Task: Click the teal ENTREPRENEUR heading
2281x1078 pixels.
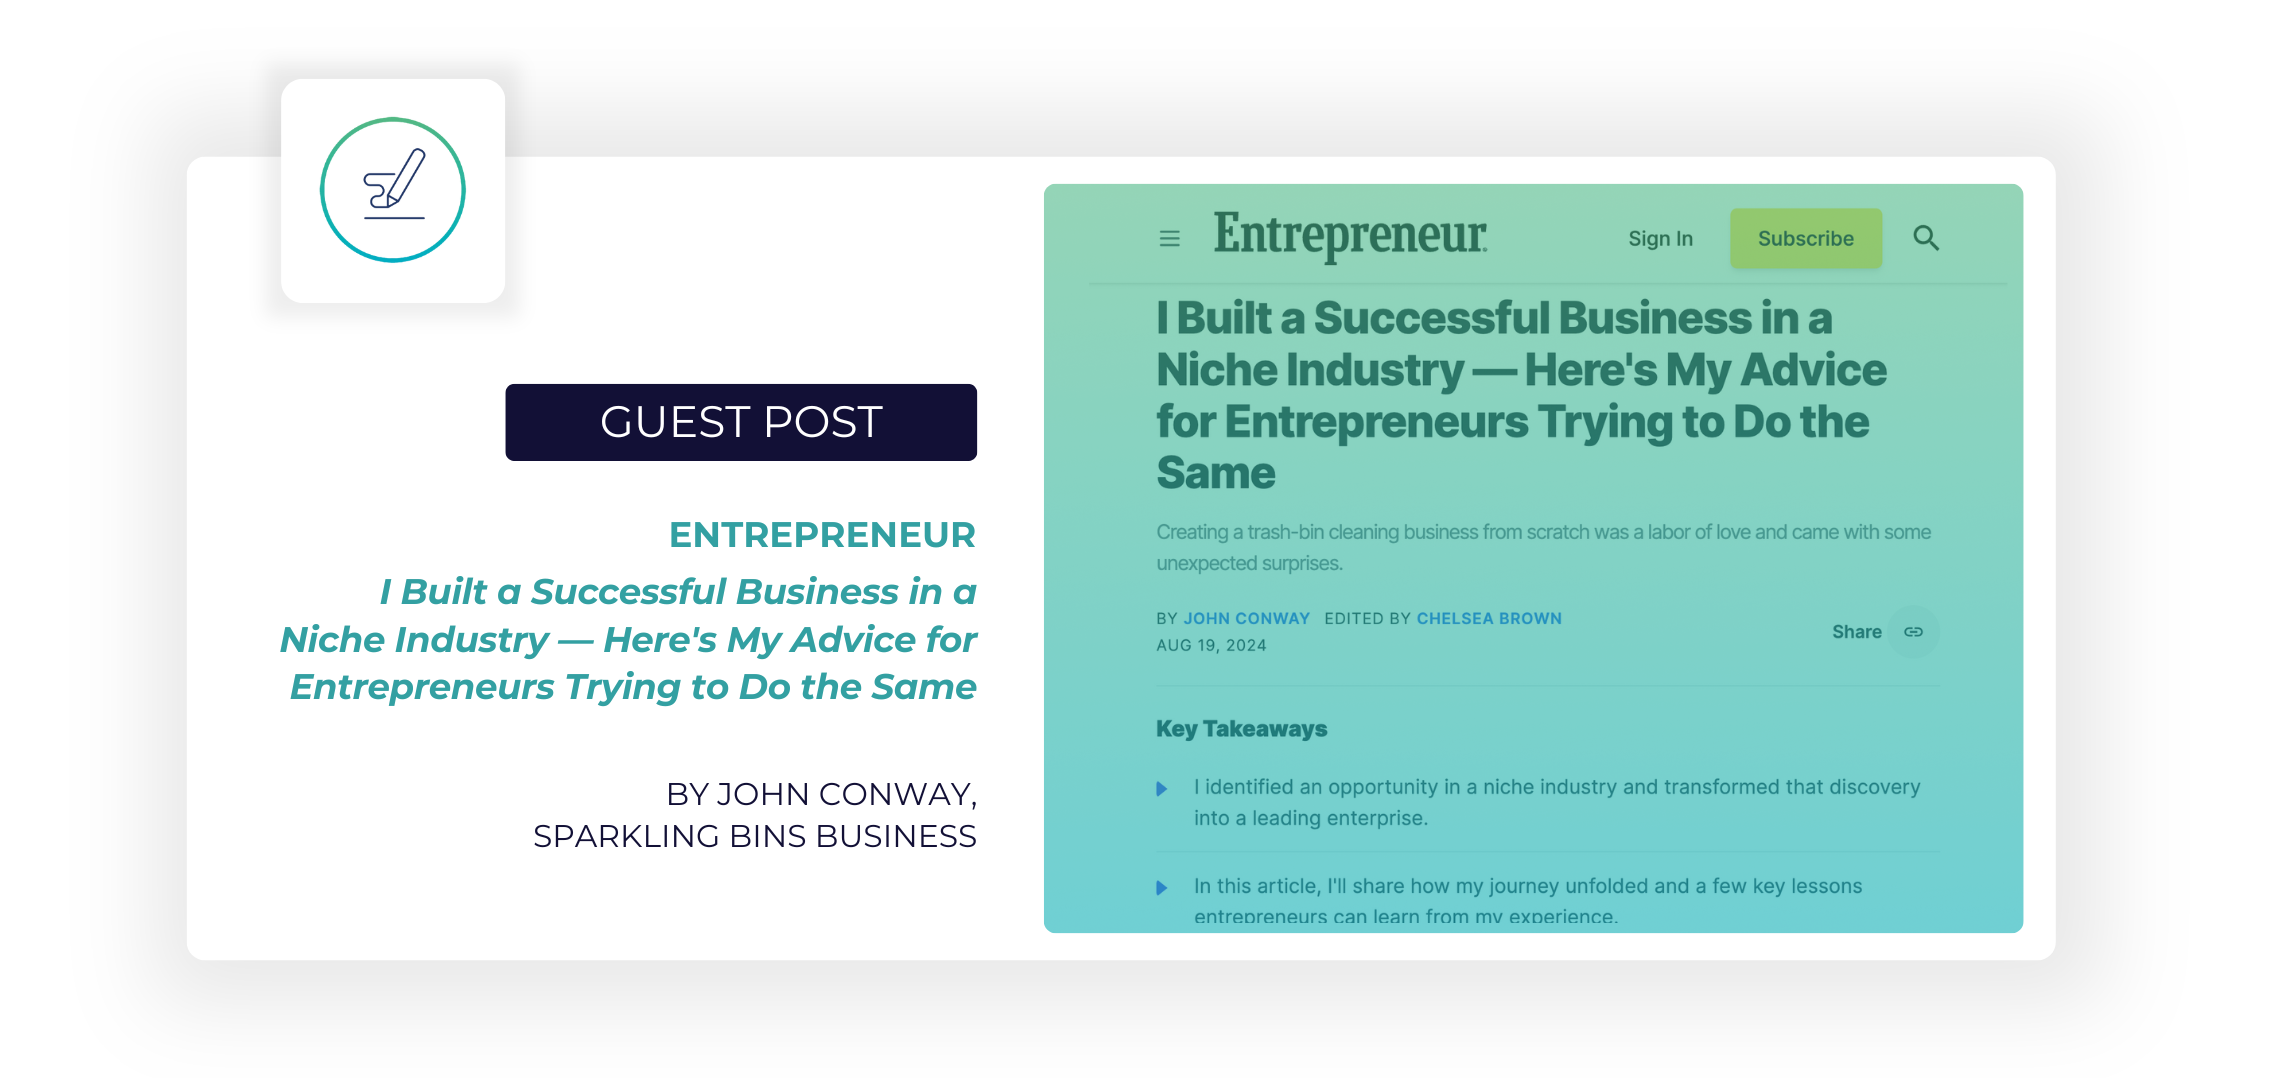Action: tap(822, 535)
